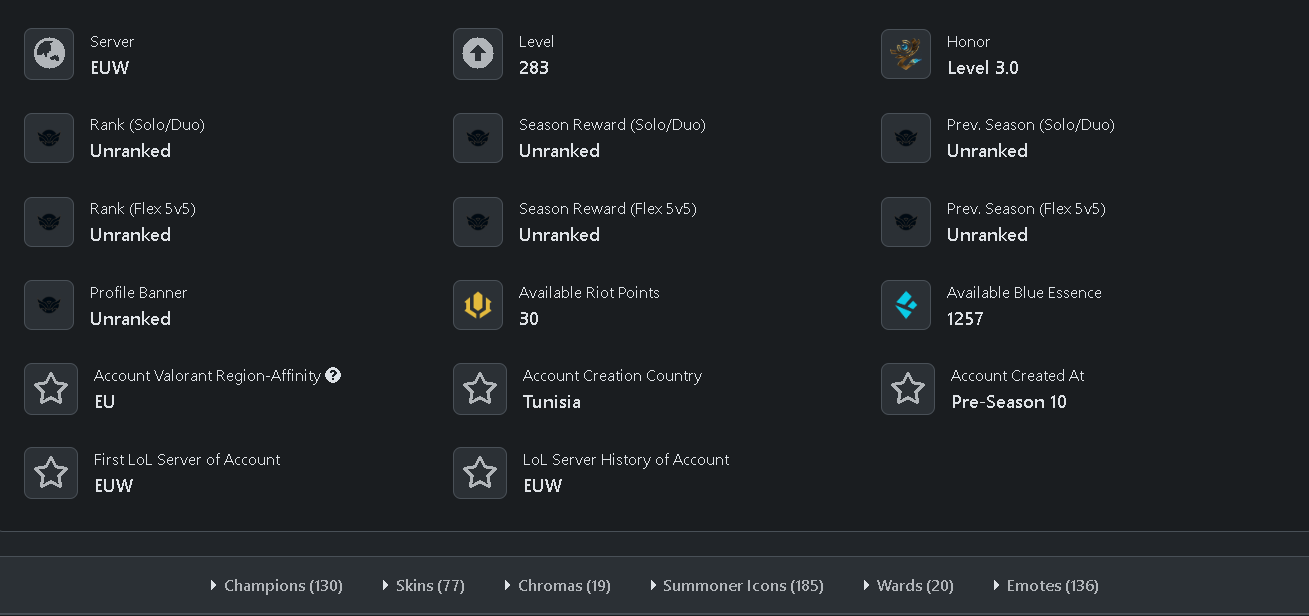
Task: Click the Account Valorant Region-Affinity help icon
Action: pyautogui.click(x=333, y=375)
